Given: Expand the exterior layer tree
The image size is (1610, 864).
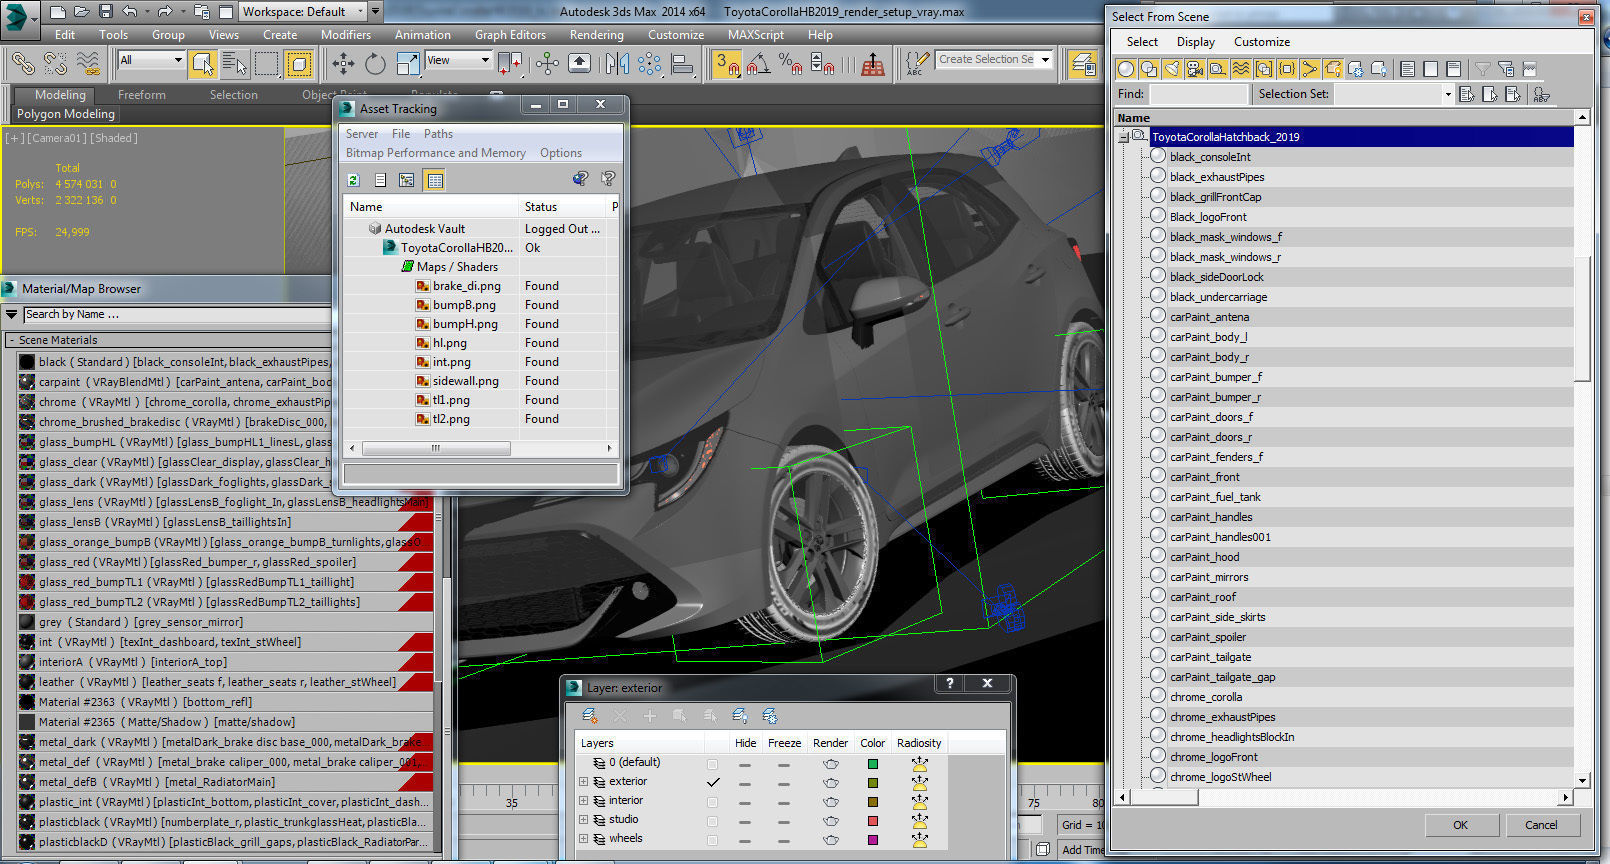Looking at the screenshot, I should pyautogui.click(x=584, y=782).
